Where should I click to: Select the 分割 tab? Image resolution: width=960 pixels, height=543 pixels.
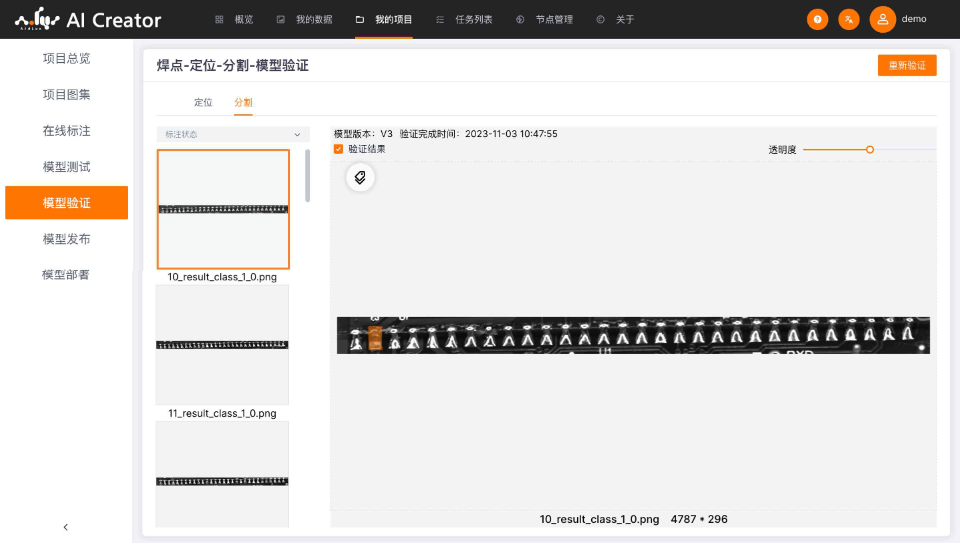point(243,102)
